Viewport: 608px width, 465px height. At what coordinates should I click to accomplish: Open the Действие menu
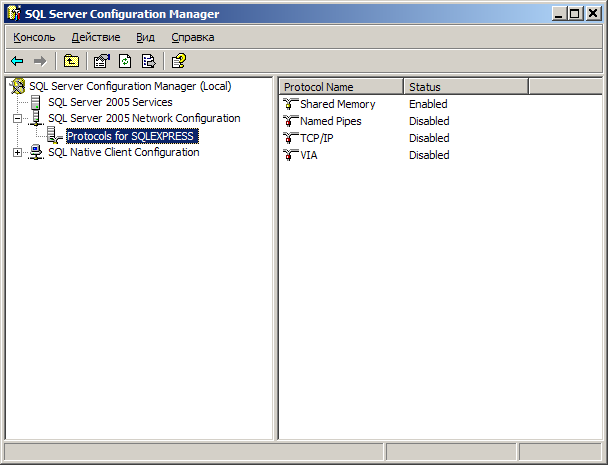pyautogui.click(x=96, y=37)
